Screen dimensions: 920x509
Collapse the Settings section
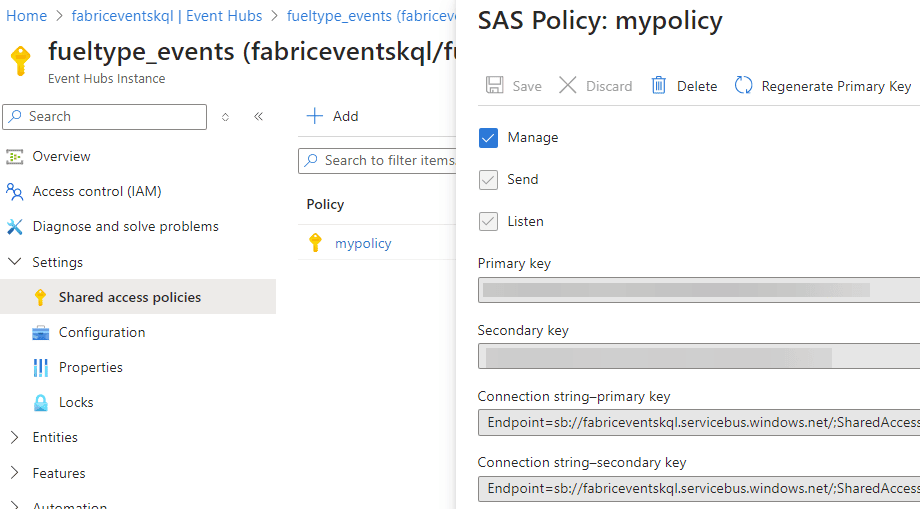15,262
